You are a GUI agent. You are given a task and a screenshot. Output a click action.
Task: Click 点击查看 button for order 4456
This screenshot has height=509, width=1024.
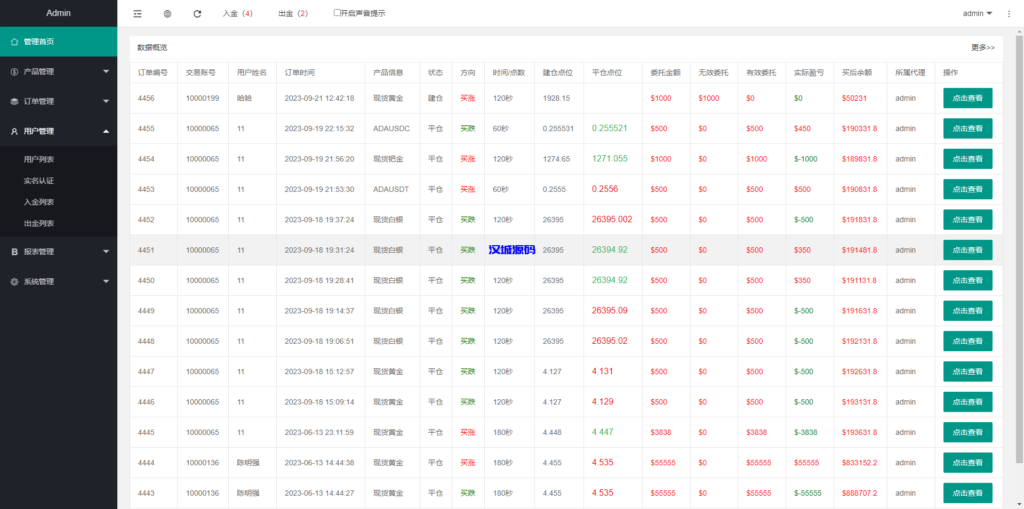point(967,98)
